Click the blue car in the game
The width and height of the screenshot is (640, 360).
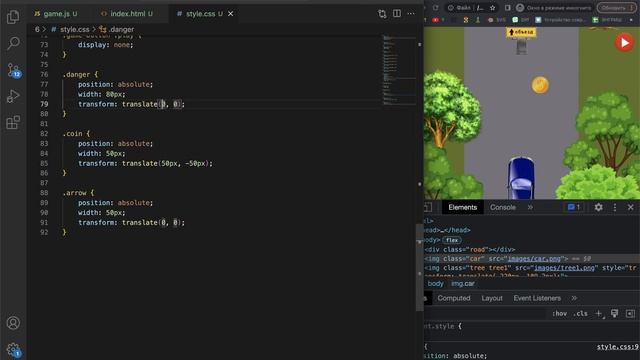[521, 178]
